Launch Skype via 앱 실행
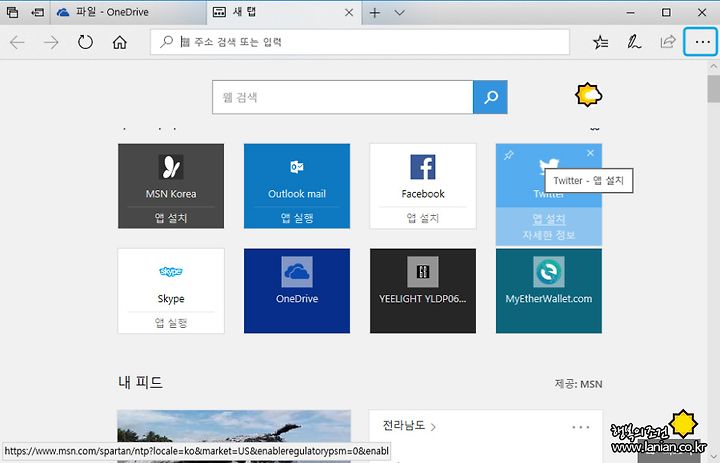720x463 pixels. coord(171,322)
